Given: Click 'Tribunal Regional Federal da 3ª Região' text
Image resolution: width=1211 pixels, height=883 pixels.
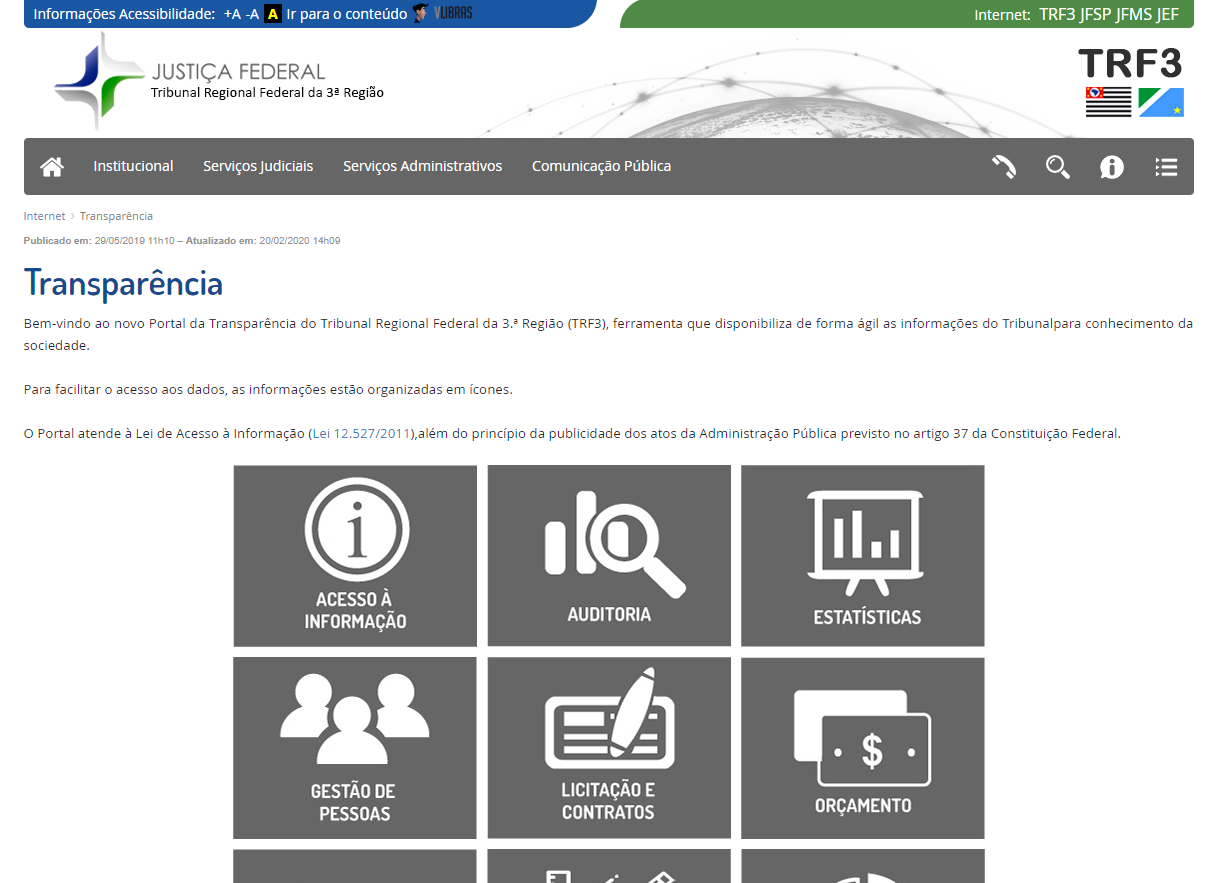Looking at the screenshot, I should click(267, 93).
